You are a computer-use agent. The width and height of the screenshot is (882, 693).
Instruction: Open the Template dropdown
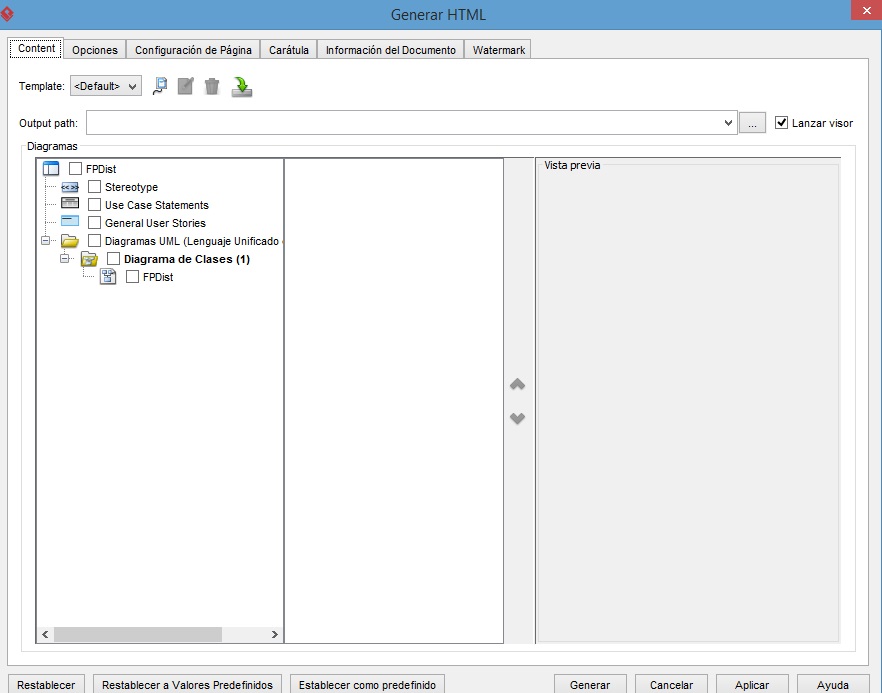coord(106,87)
